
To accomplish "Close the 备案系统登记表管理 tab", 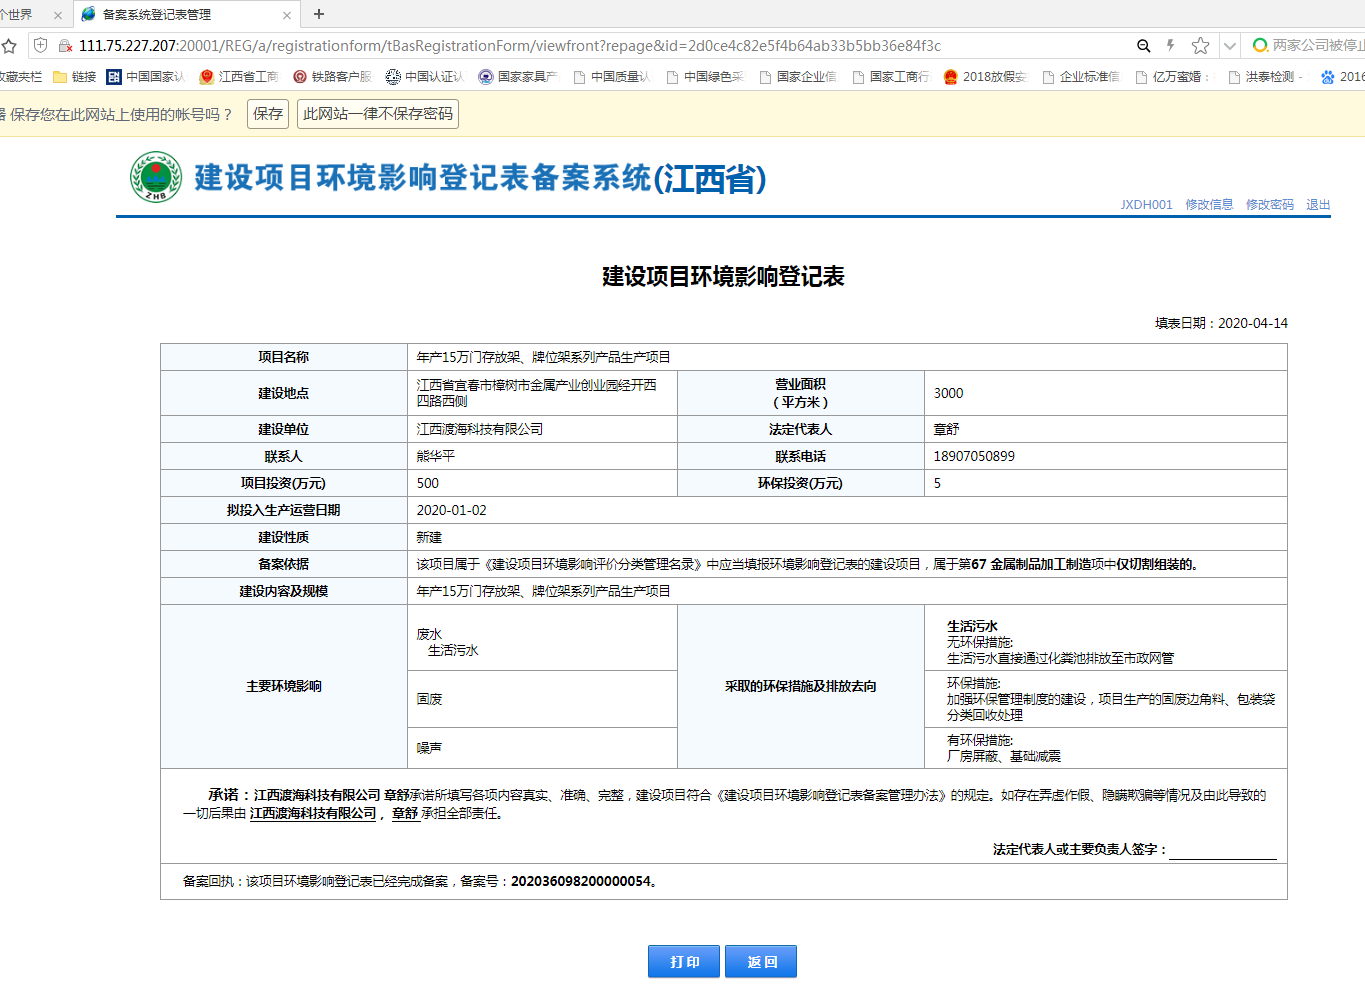I will (287, 15).
